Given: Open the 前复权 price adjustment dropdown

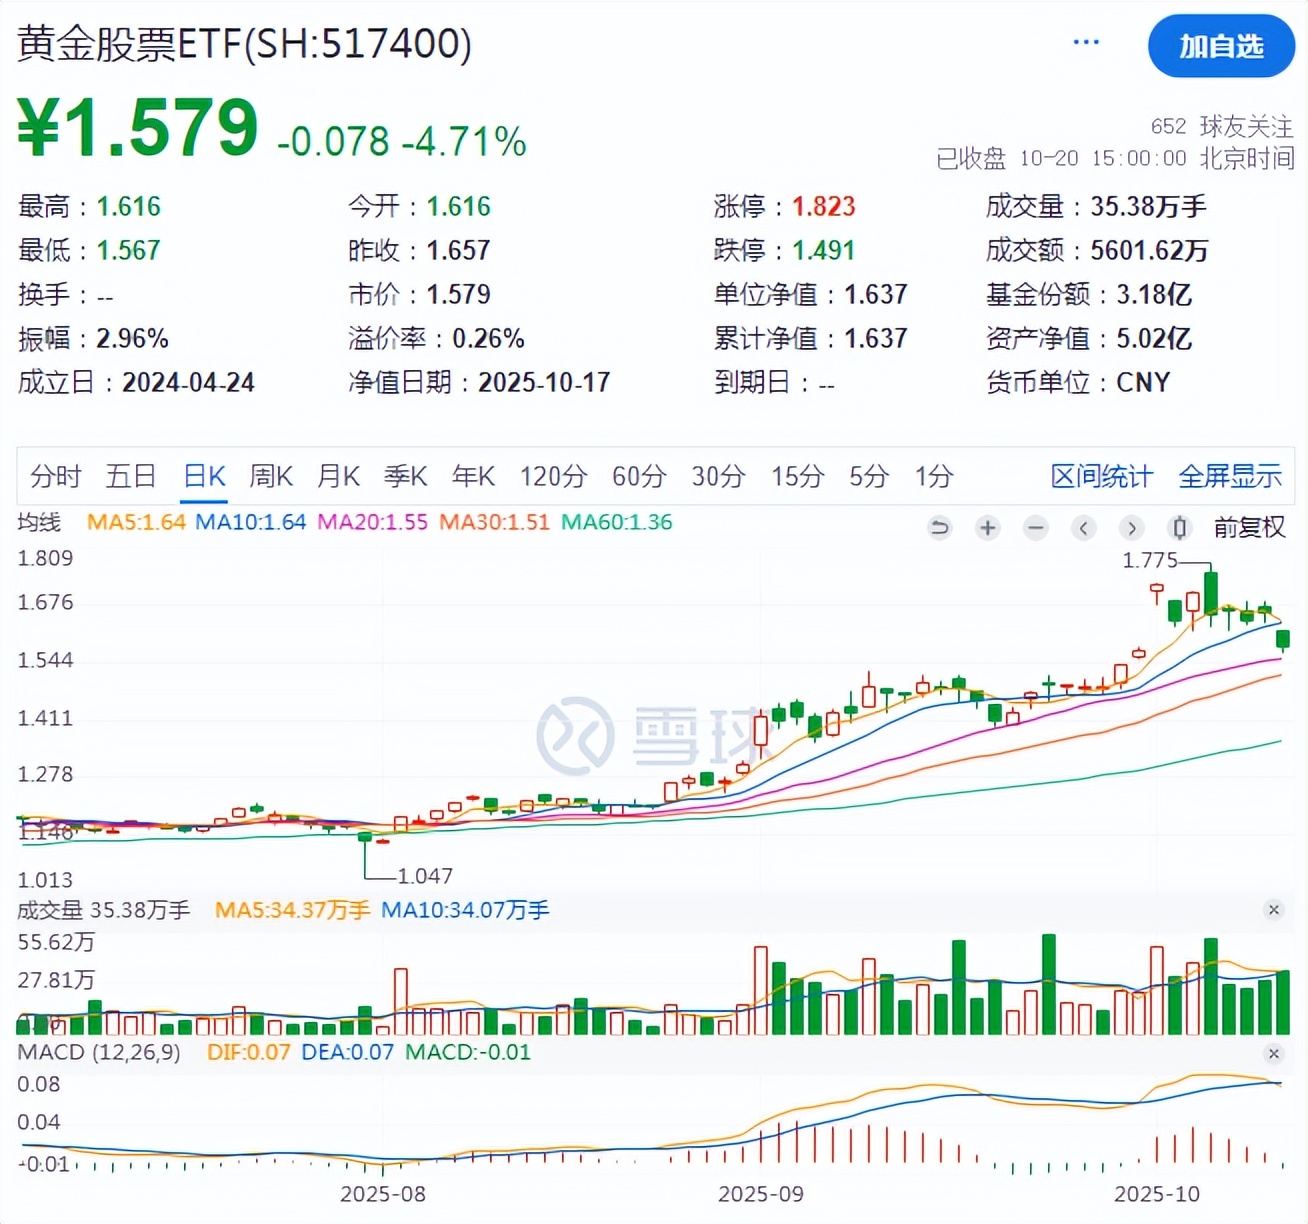Looking at the screenshot, I should tap(1249, 527).
